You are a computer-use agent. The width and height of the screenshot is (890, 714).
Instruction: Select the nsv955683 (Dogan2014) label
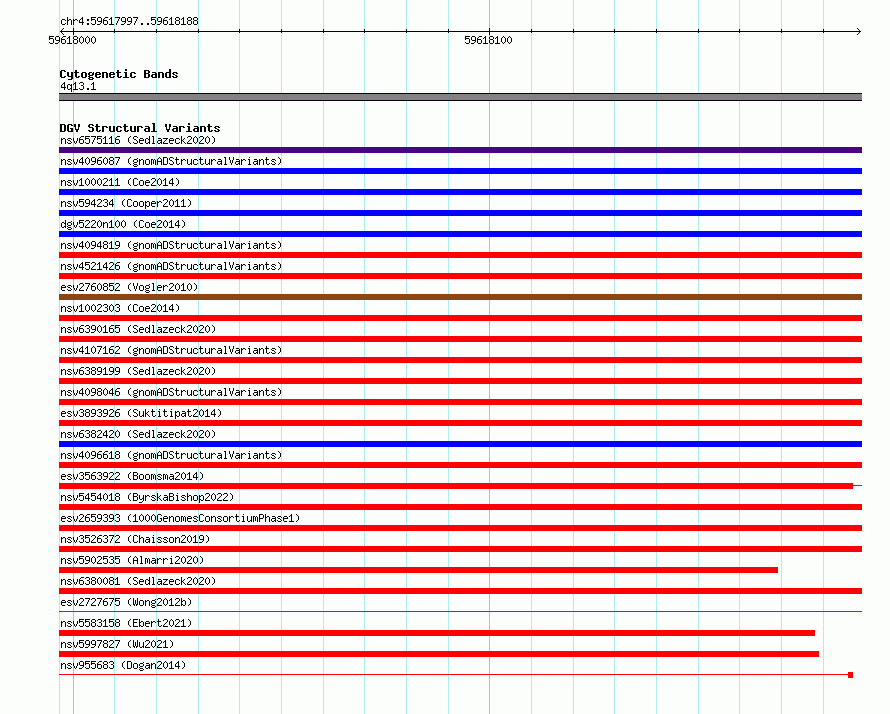tap(123, 665)
